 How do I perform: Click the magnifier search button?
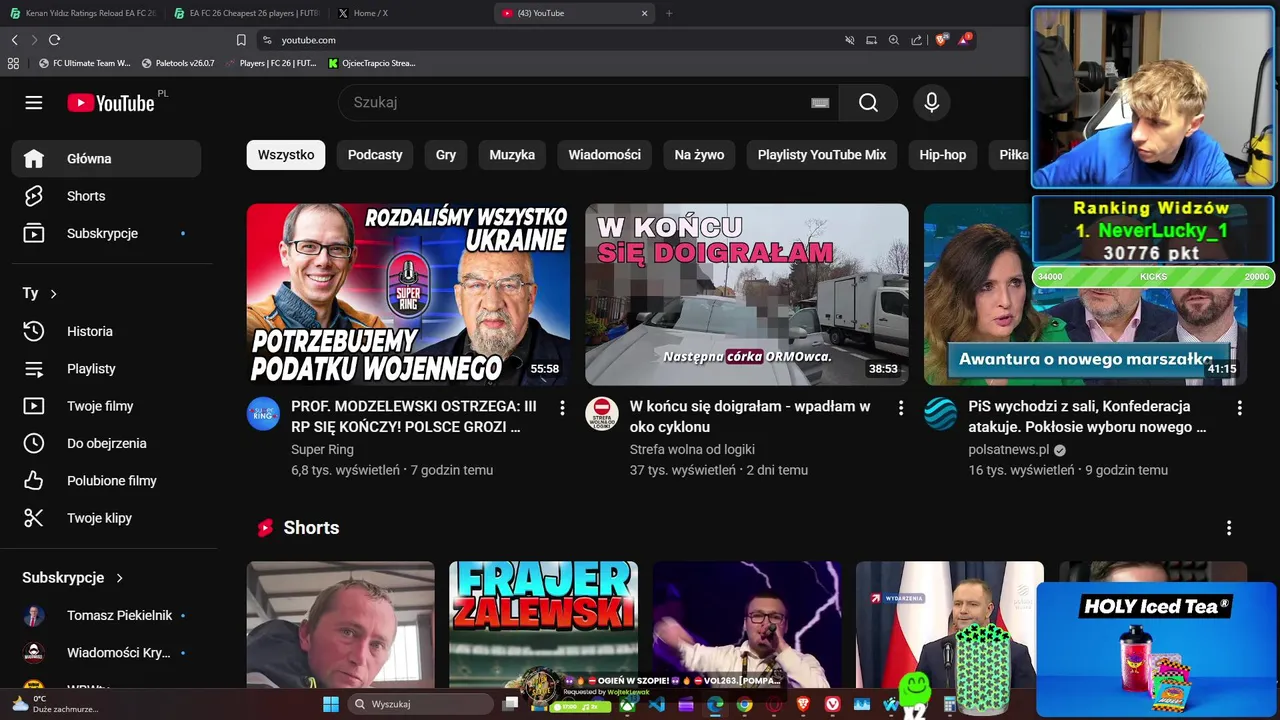(868, 103)
